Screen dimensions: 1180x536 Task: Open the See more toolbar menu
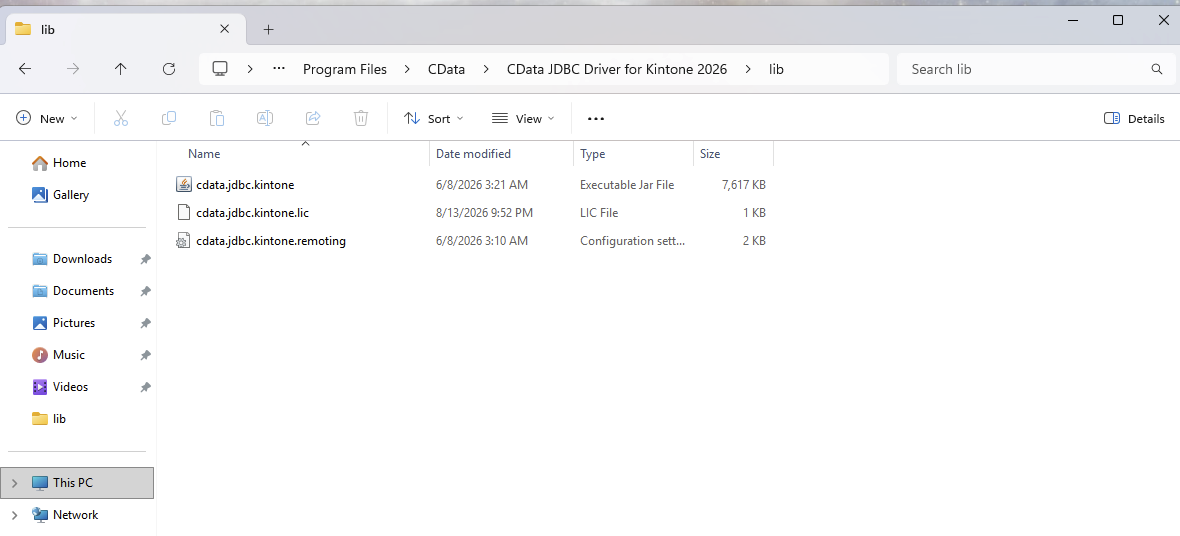tap(596, 118)
